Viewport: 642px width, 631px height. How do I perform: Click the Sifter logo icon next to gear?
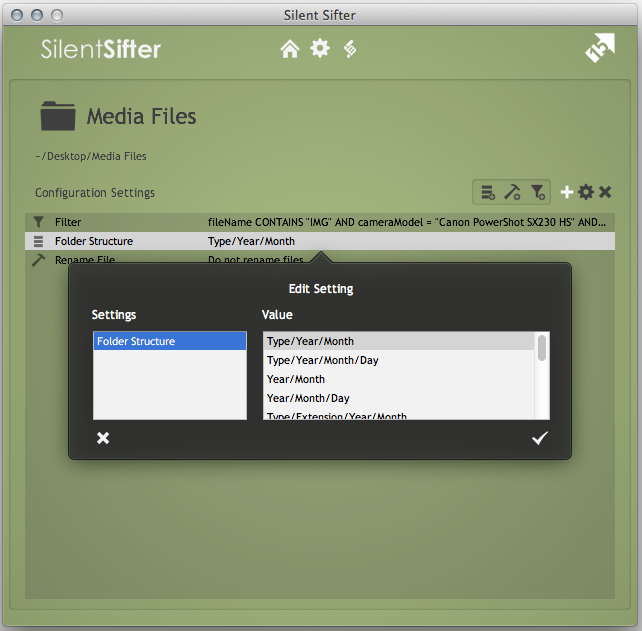[x=350, y=49]
